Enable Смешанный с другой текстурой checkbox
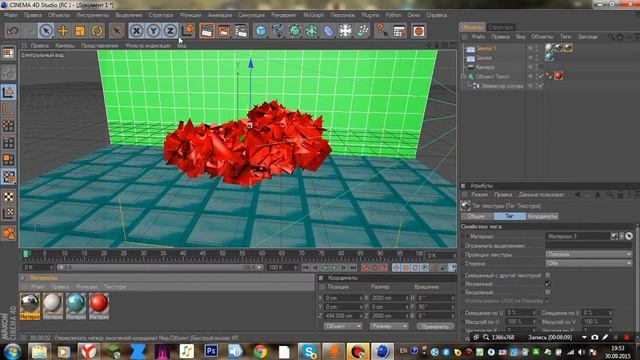 548,275
